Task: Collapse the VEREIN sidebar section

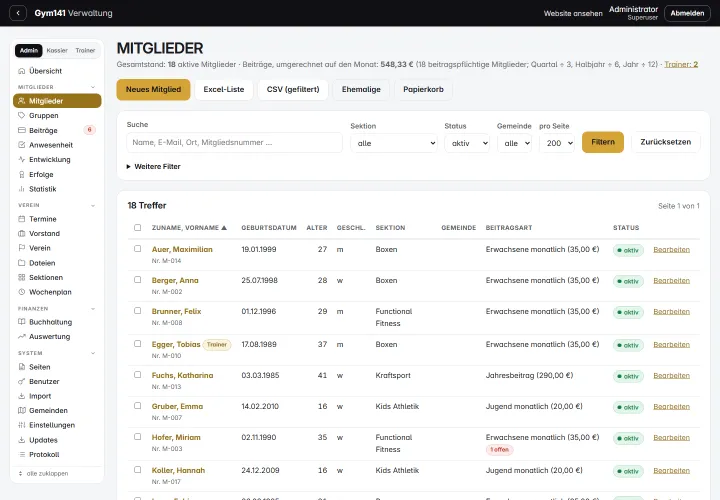Action: pyautogui.click(x=93, y=205)
